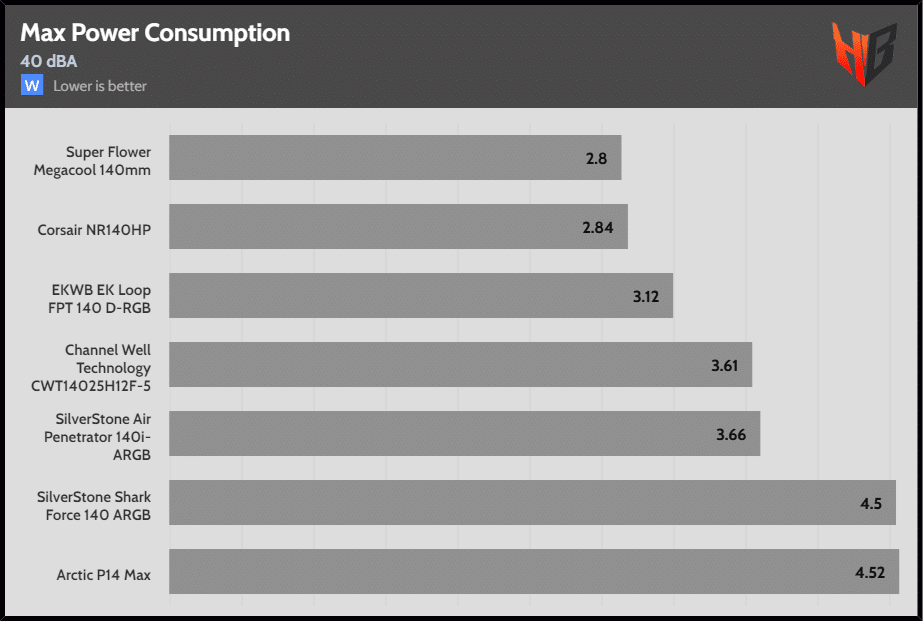Click the Corsair NR140HP label
This screenshot has height=621, width=923.
click(94, 229)
